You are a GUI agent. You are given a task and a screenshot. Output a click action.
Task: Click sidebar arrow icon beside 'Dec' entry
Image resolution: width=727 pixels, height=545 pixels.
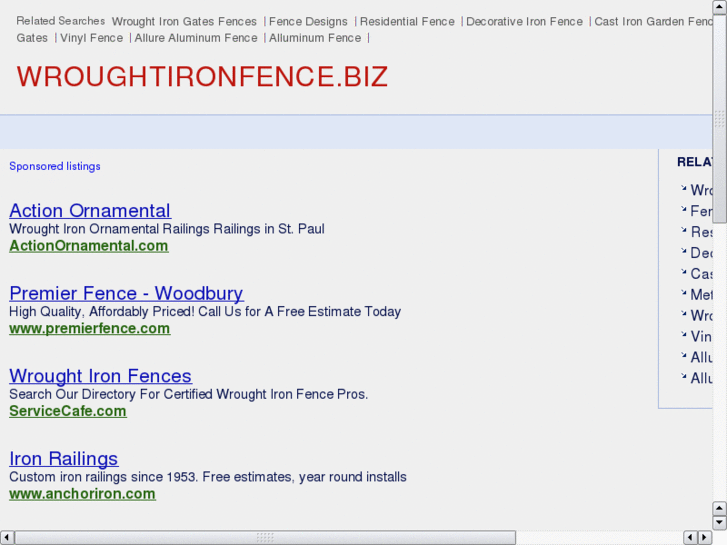(x=683, y=250)
